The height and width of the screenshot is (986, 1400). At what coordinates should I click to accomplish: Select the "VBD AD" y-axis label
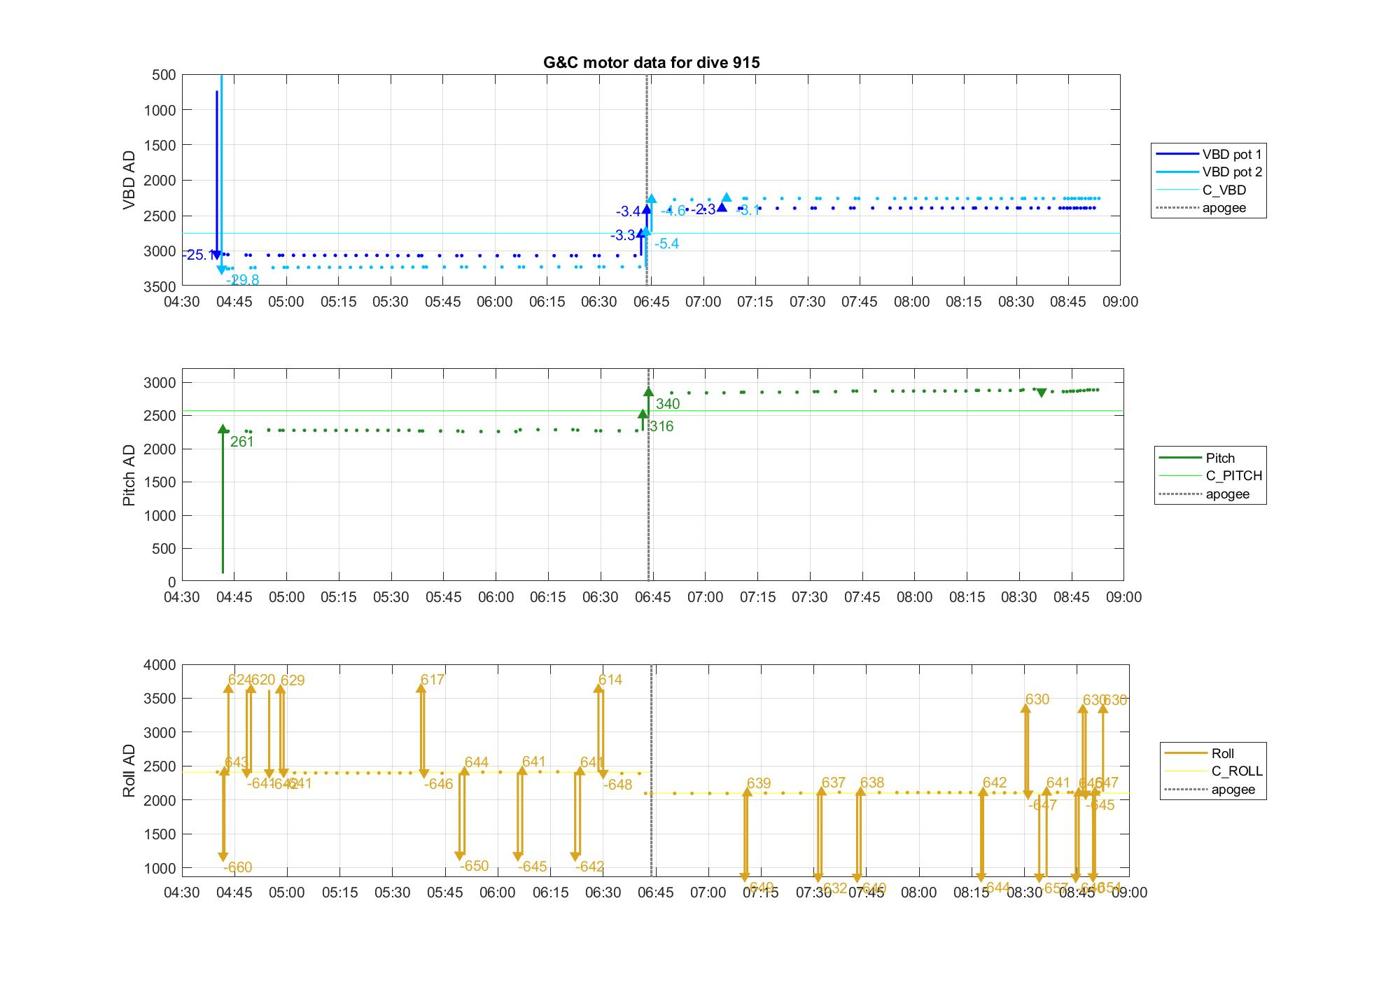coord(129,180)
